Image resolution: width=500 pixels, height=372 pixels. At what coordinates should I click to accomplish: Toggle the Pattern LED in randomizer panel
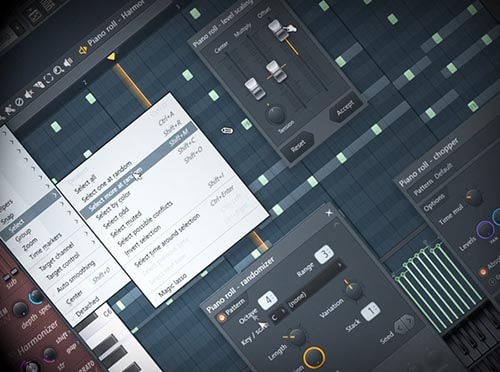pyautogui.click(x=221, y=318)
